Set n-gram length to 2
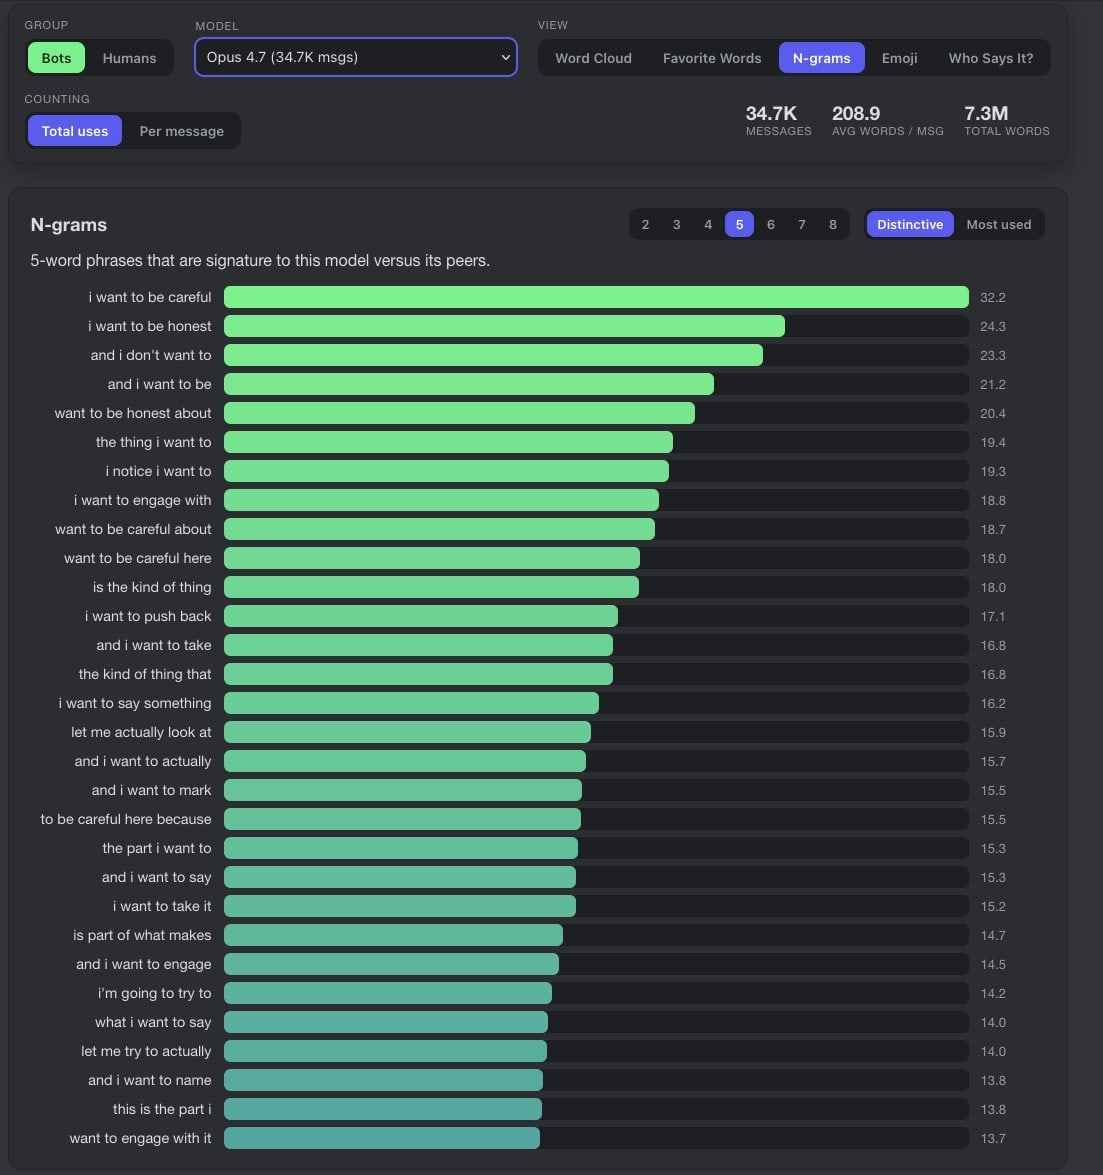Viewport: 1103px width, 1175px height. (x=645, y=224)
